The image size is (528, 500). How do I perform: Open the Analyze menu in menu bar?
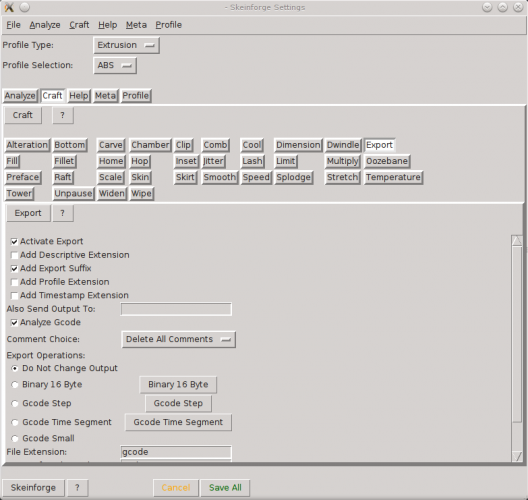pyautogui.click(x=45, y=25)
